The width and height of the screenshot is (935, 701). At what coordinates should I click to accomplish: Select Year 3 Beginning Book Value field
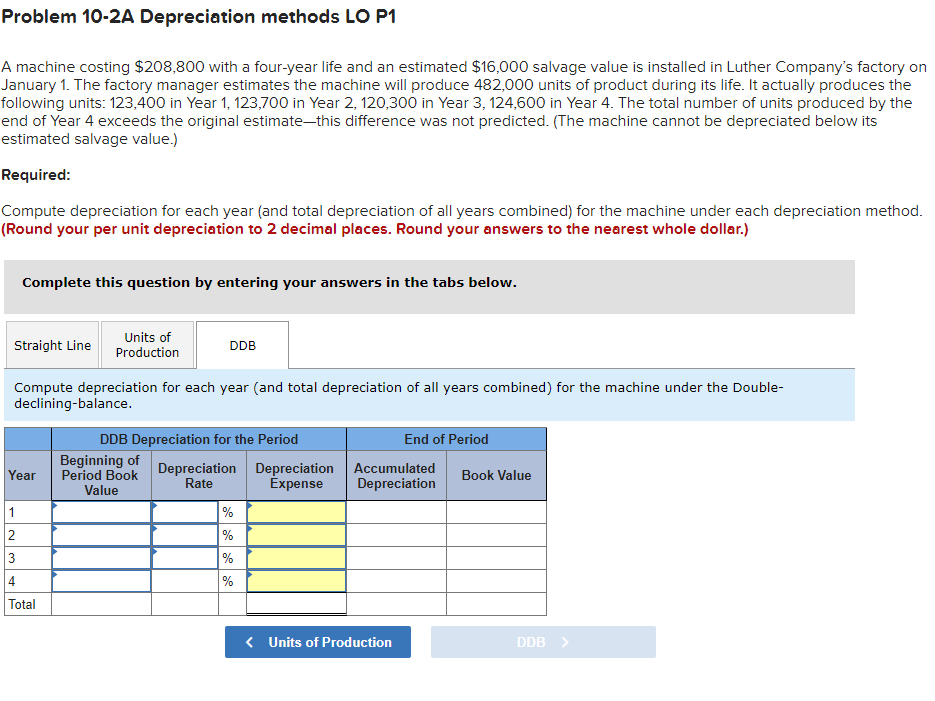[x=101, y=558]
